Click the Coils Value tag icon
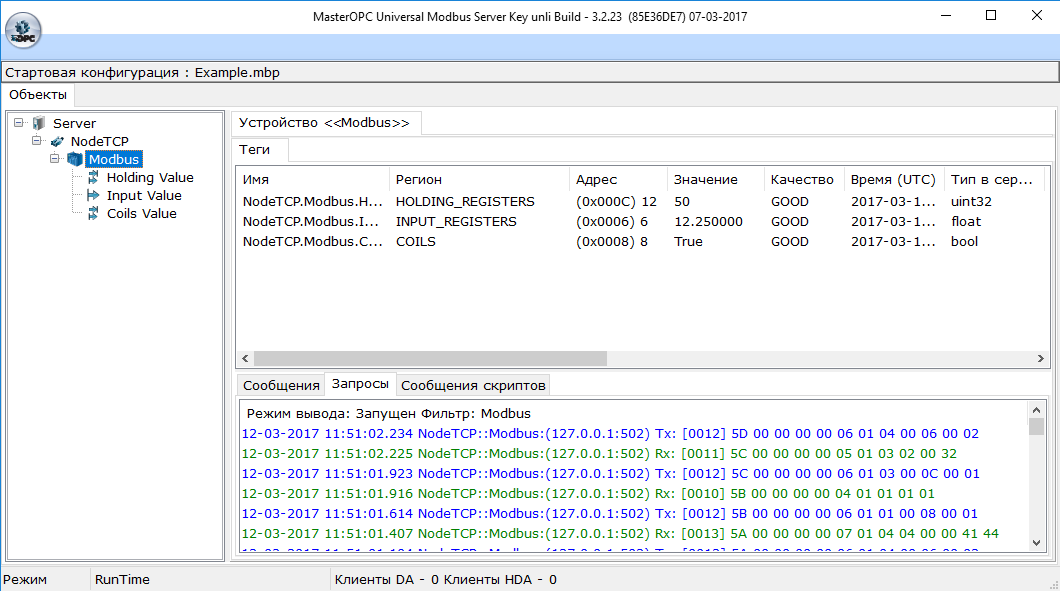The width and height of the screenshot is (1060, 591). (x=93, y=213)
